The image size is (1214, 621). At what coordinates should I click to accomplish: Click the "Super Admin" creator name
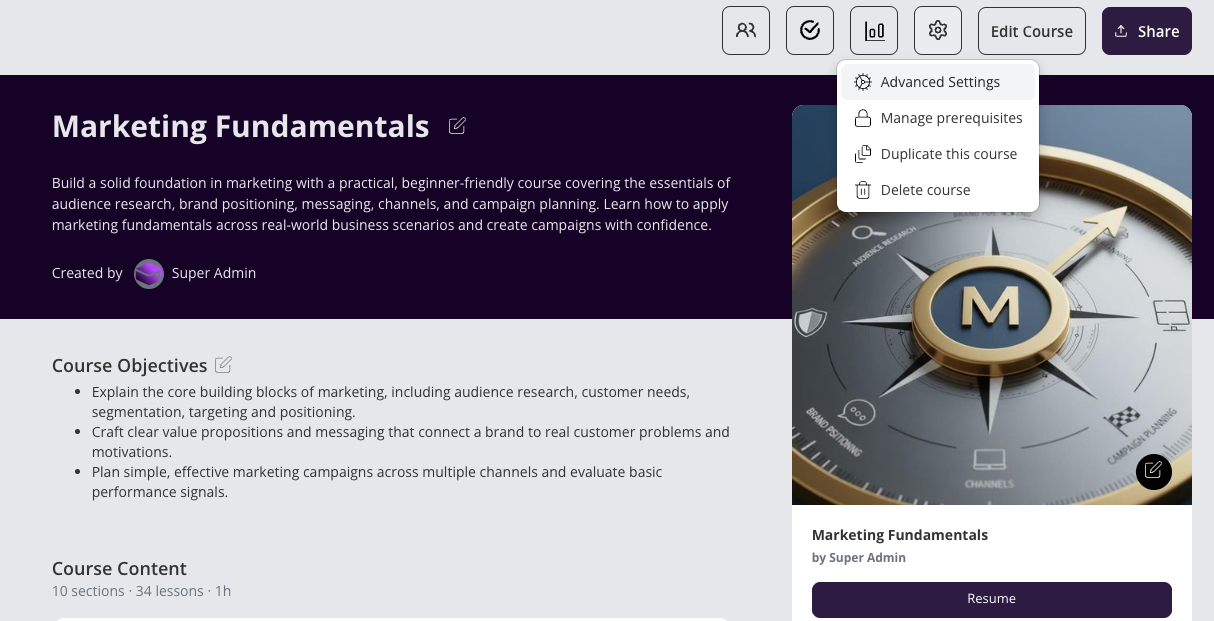point(214,273)
